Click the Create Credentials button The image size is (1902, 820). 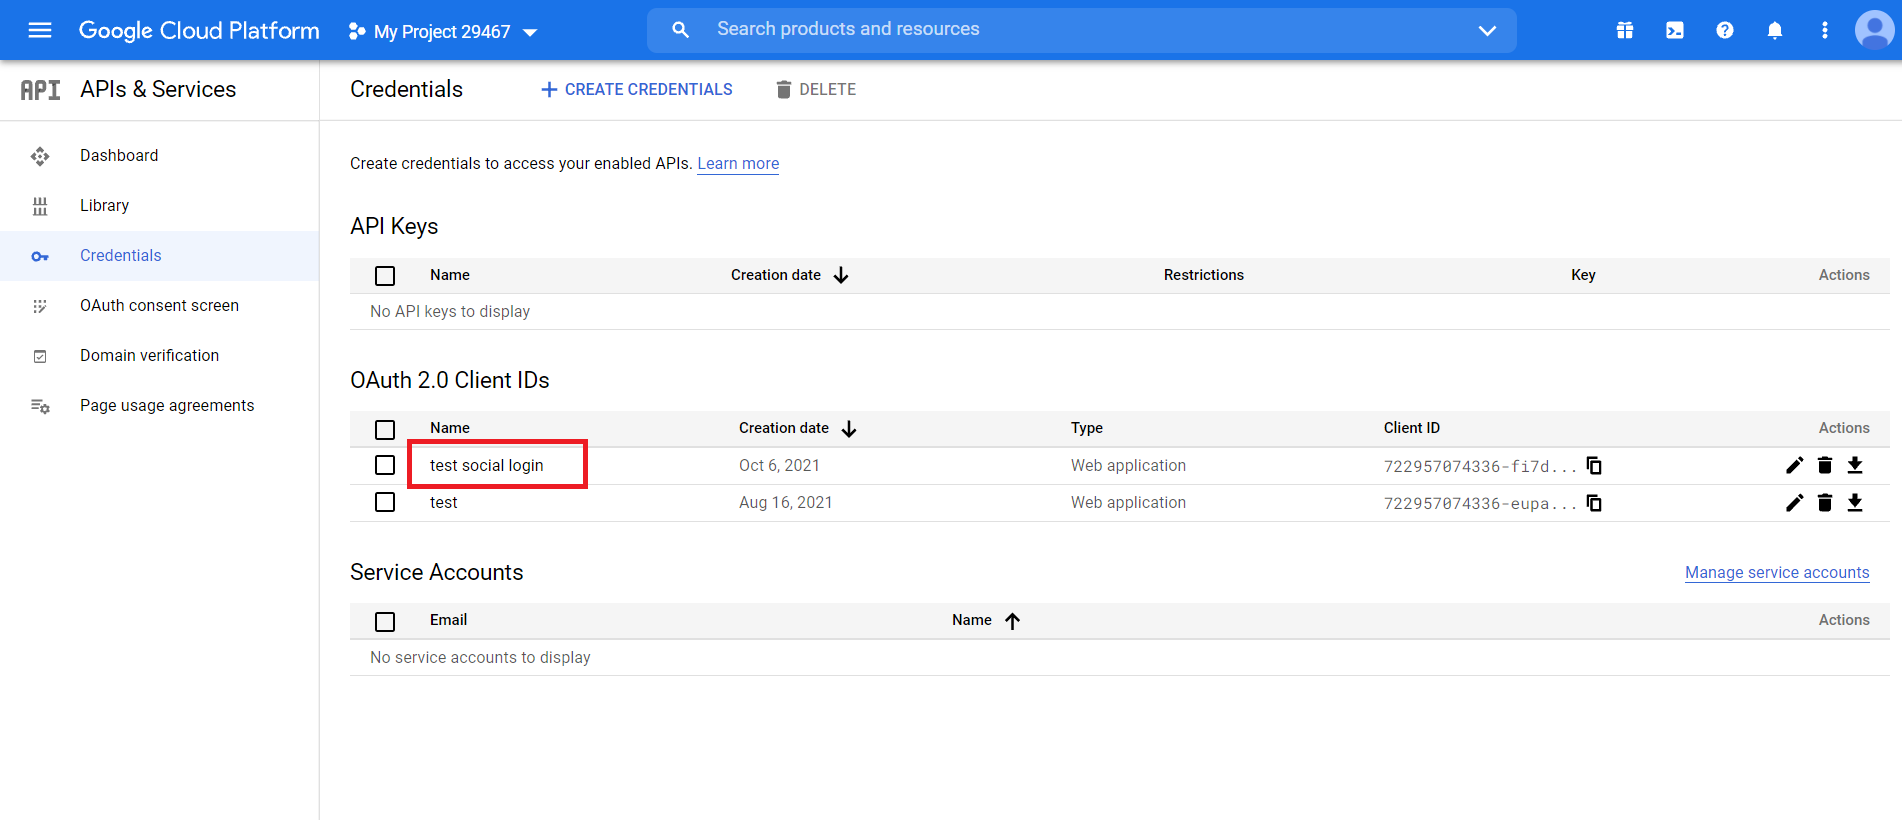(x=637, y=89)
